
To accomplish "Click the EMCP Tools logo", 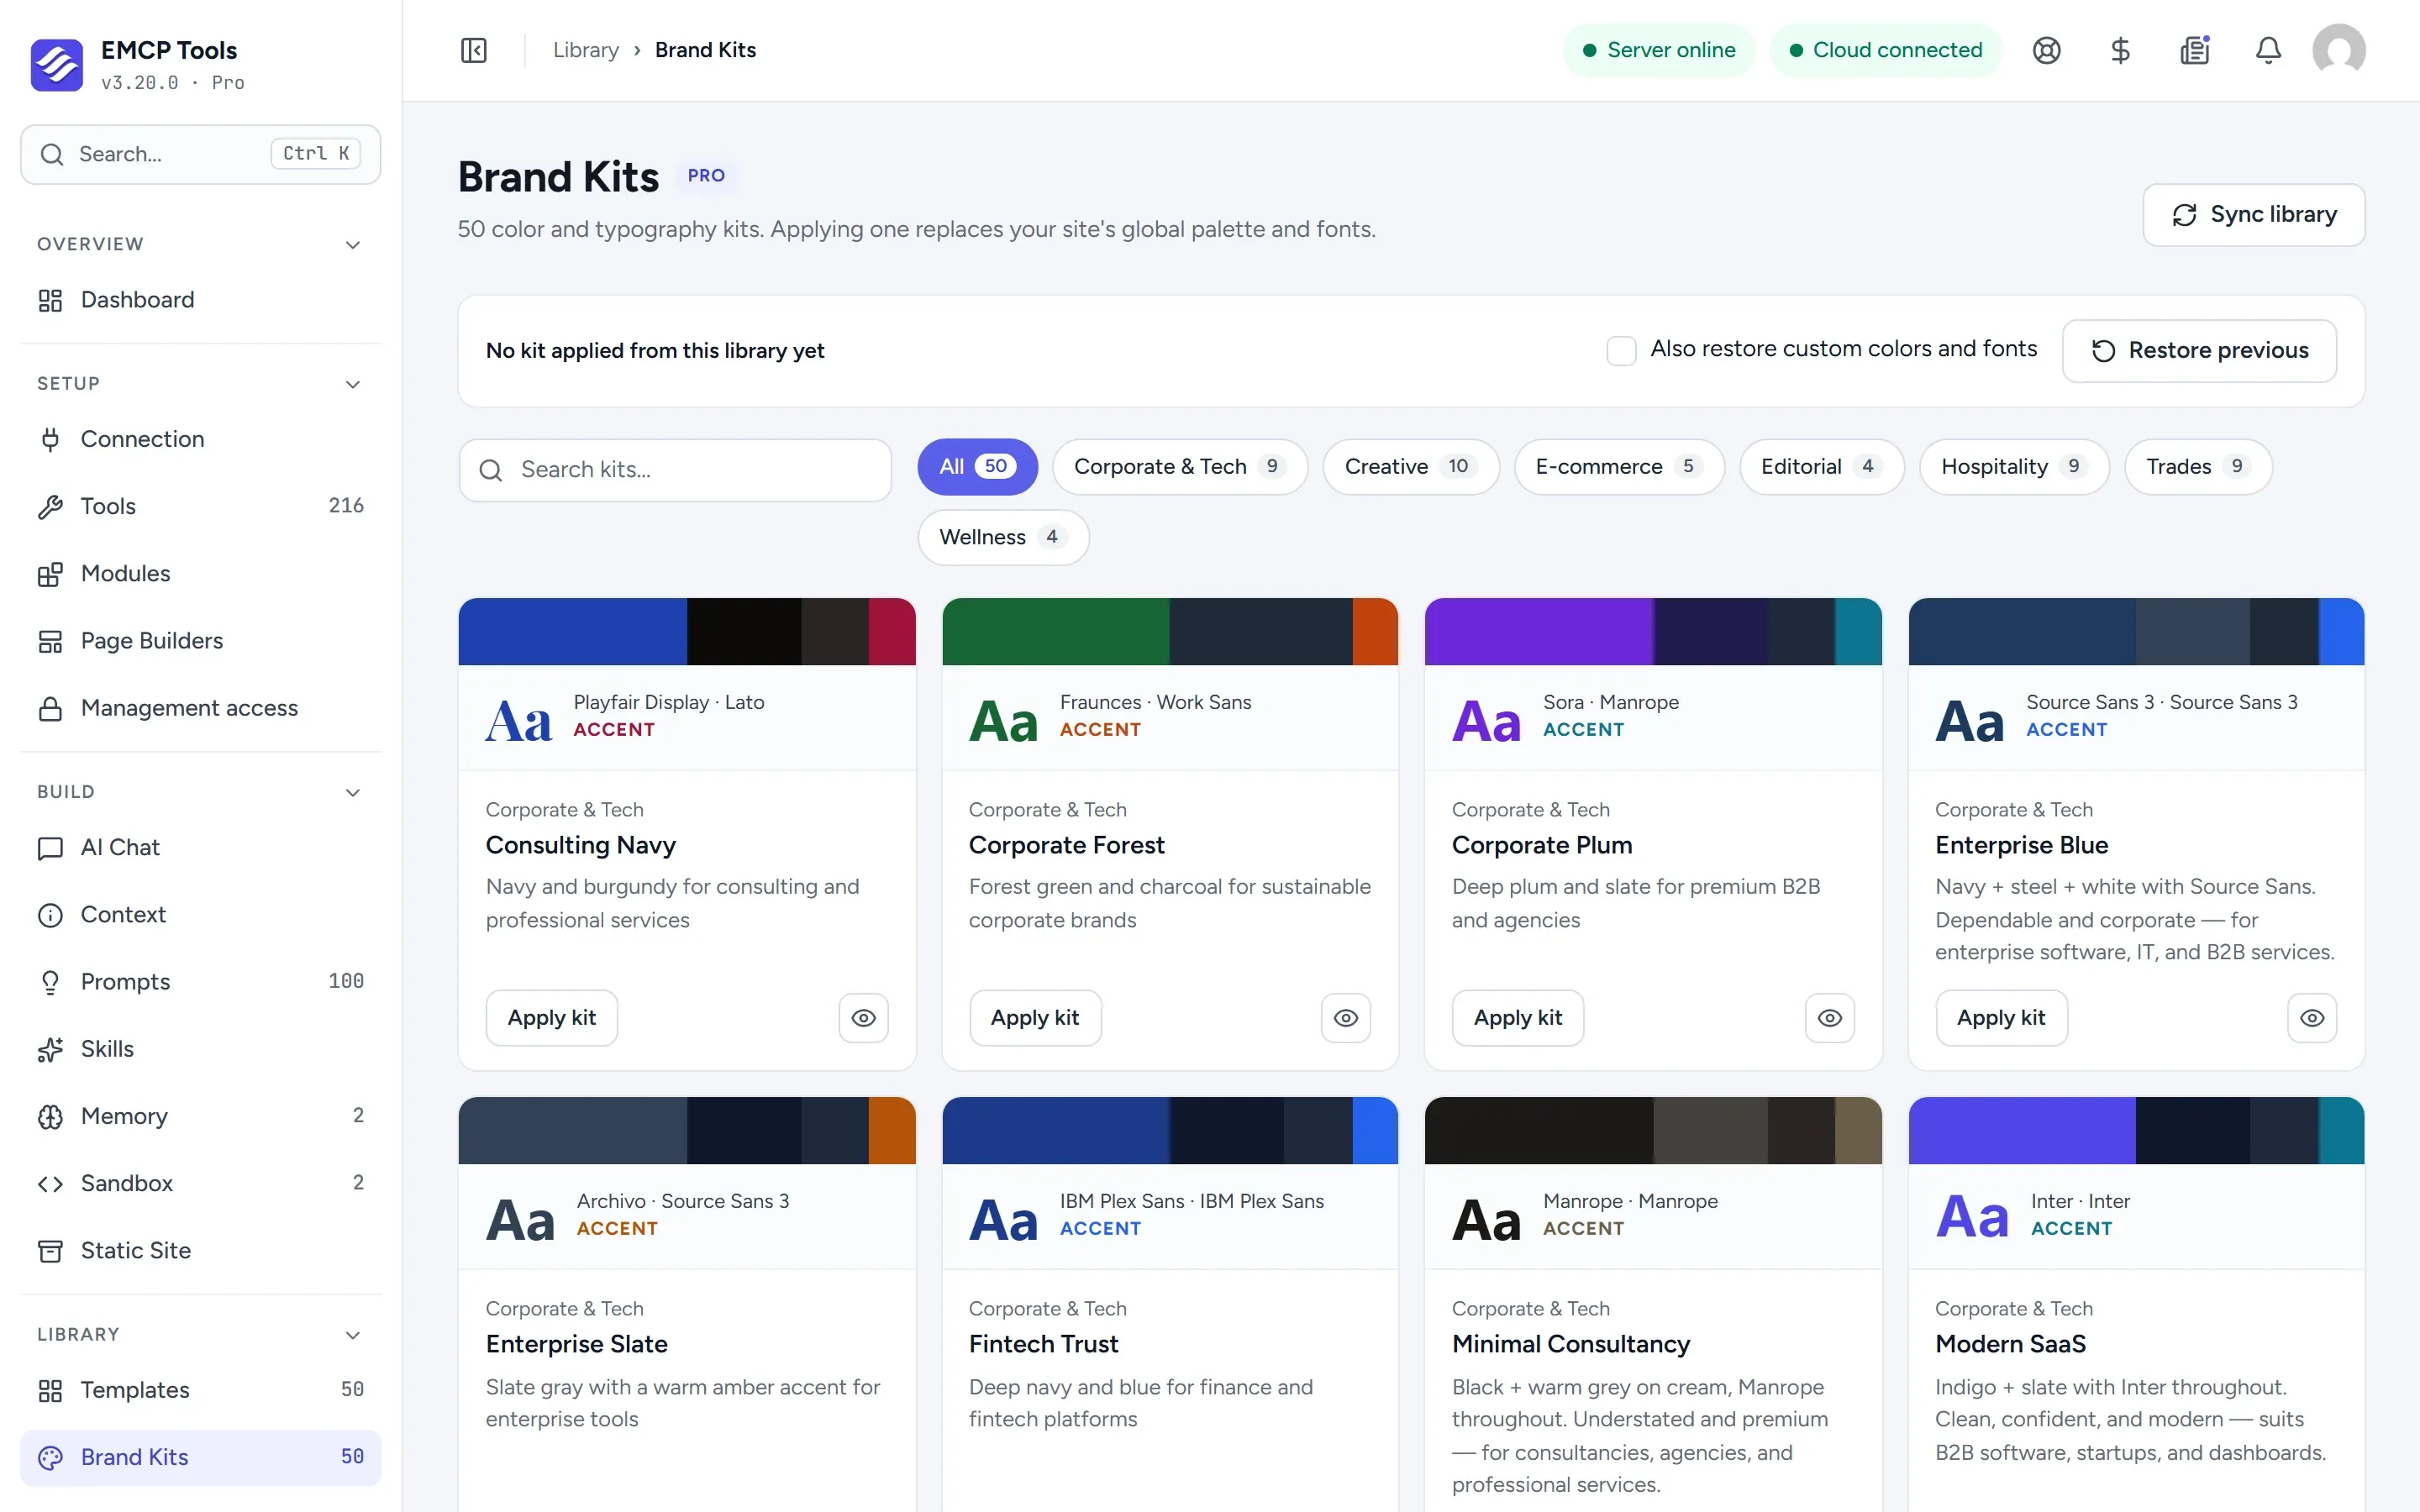I will 57,65.
